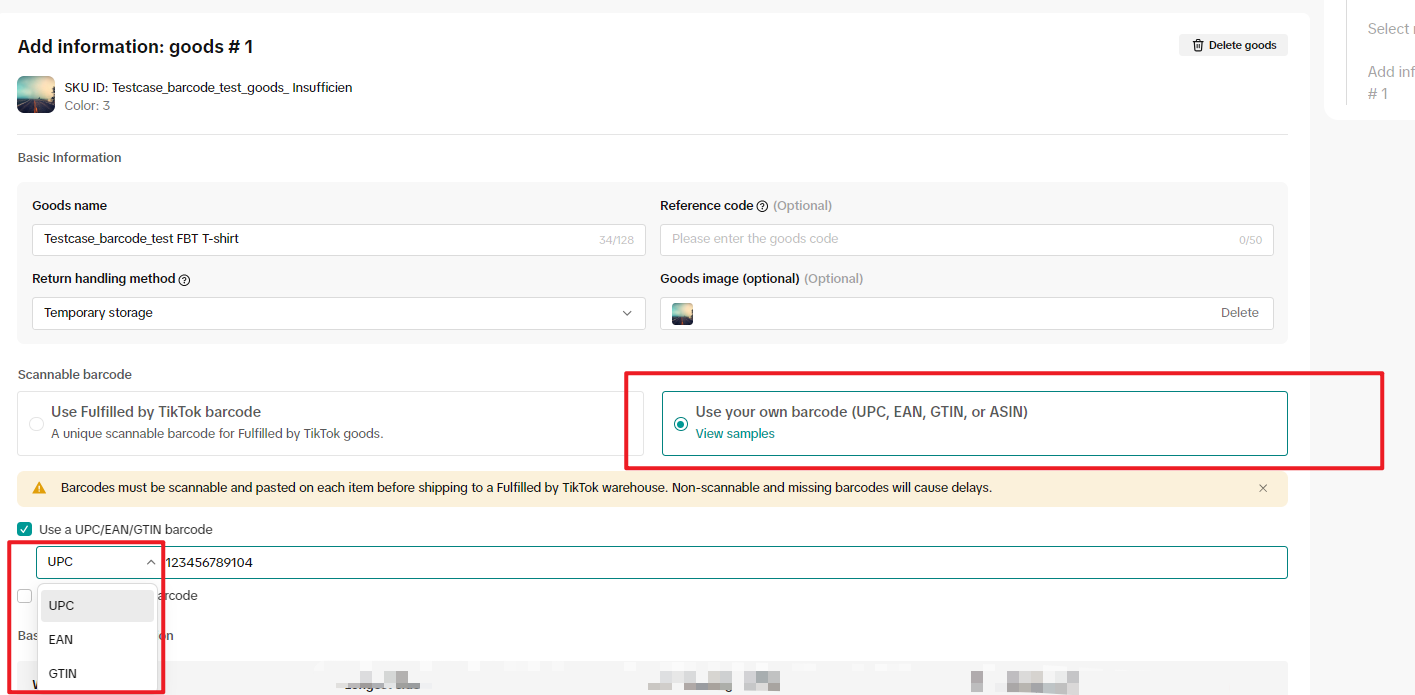Click the trash icon in Delete goods
This screenshot has width=1415, height=695.
1197,45
